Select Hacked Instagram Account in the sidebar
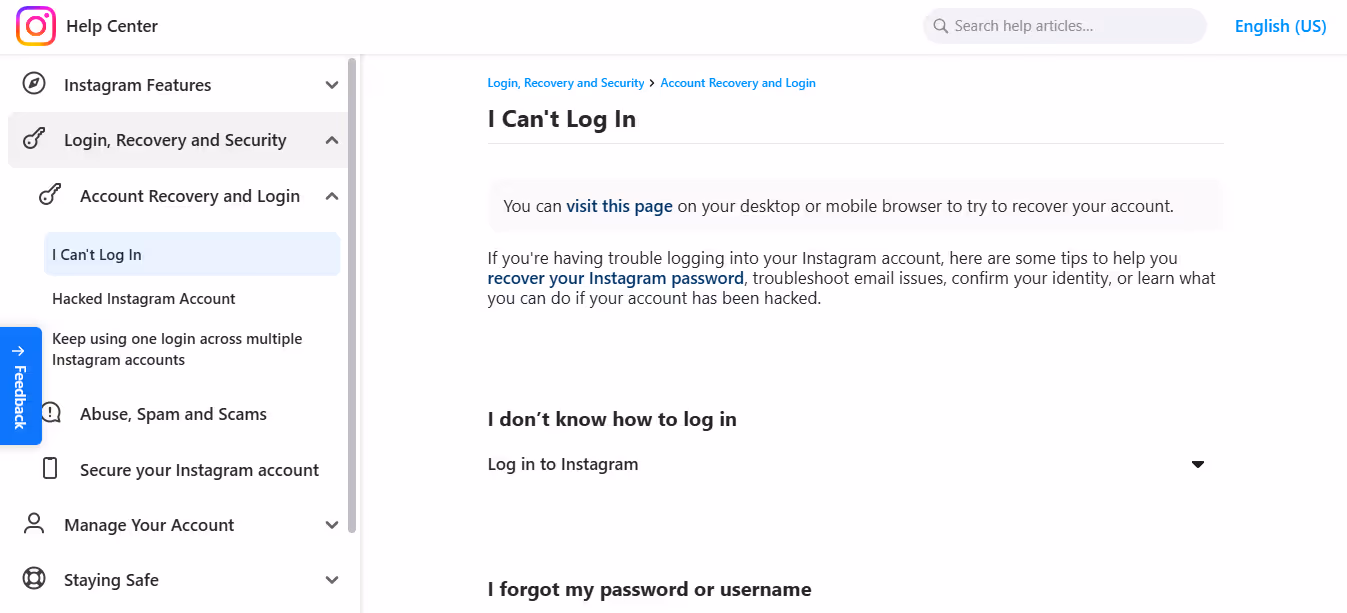Viewport: 1347px width, 613px height. (x=143, y=298)
